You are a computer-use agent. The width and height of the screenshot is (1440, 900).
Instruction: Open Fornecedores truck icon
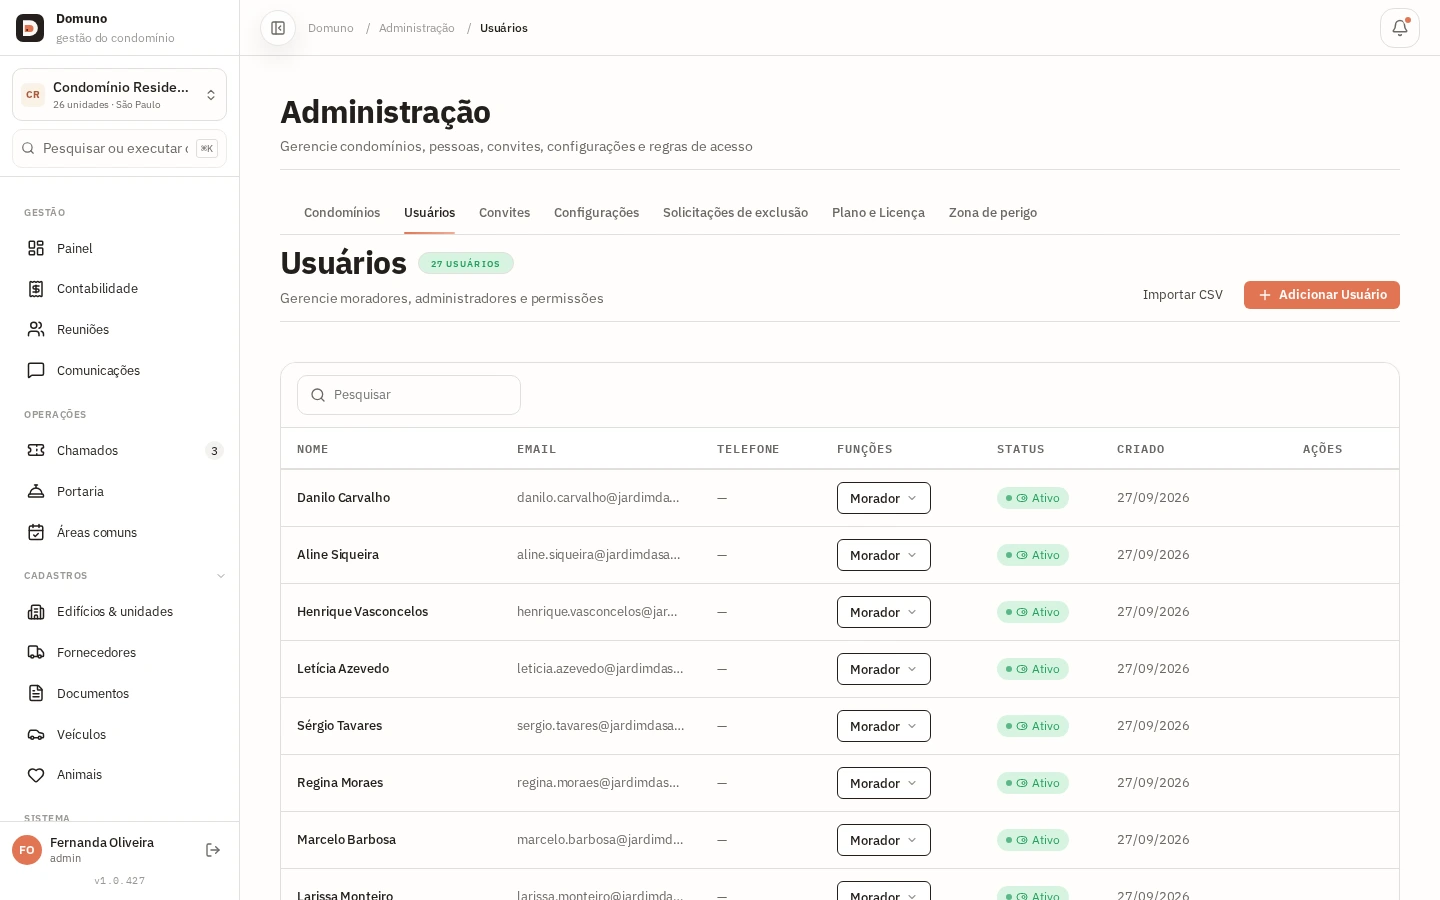(x=36, y=652)
